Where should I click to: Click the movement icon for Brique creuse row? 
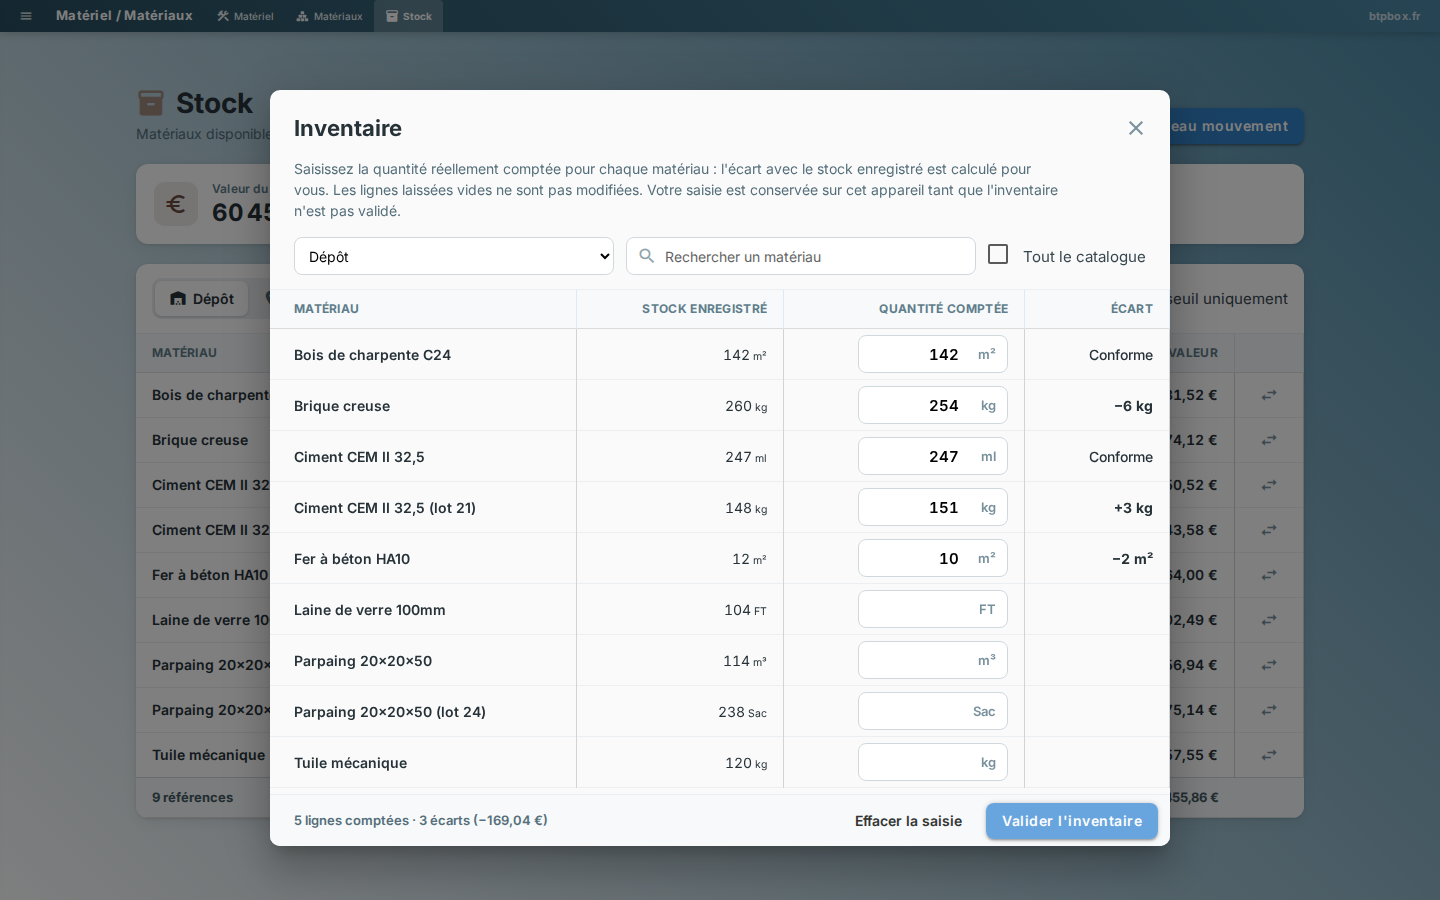pos(1269,440)
